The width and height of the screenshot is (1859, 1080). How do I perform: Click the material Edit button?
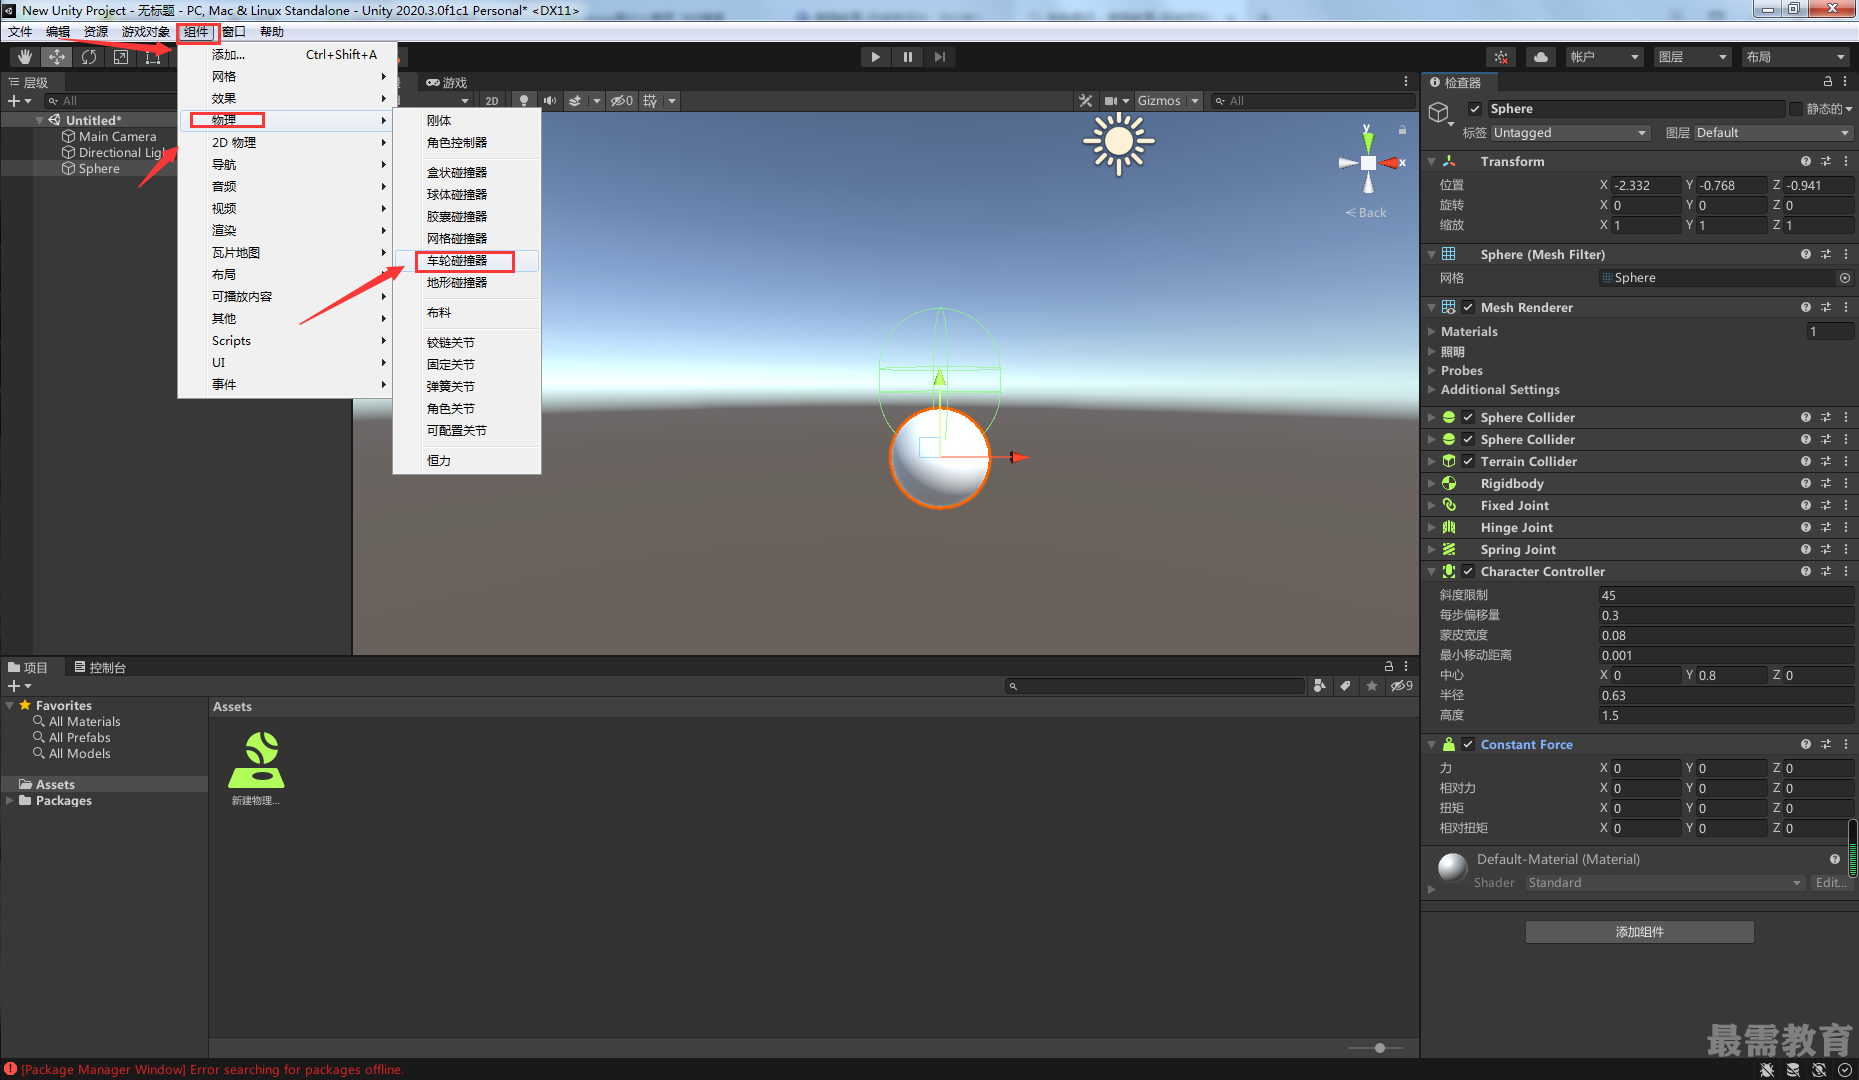[1832, 883]
